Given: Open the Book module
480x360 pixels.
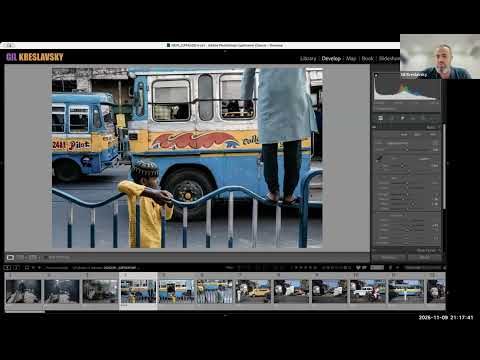Looking at the screenshot, I should 367,59.
